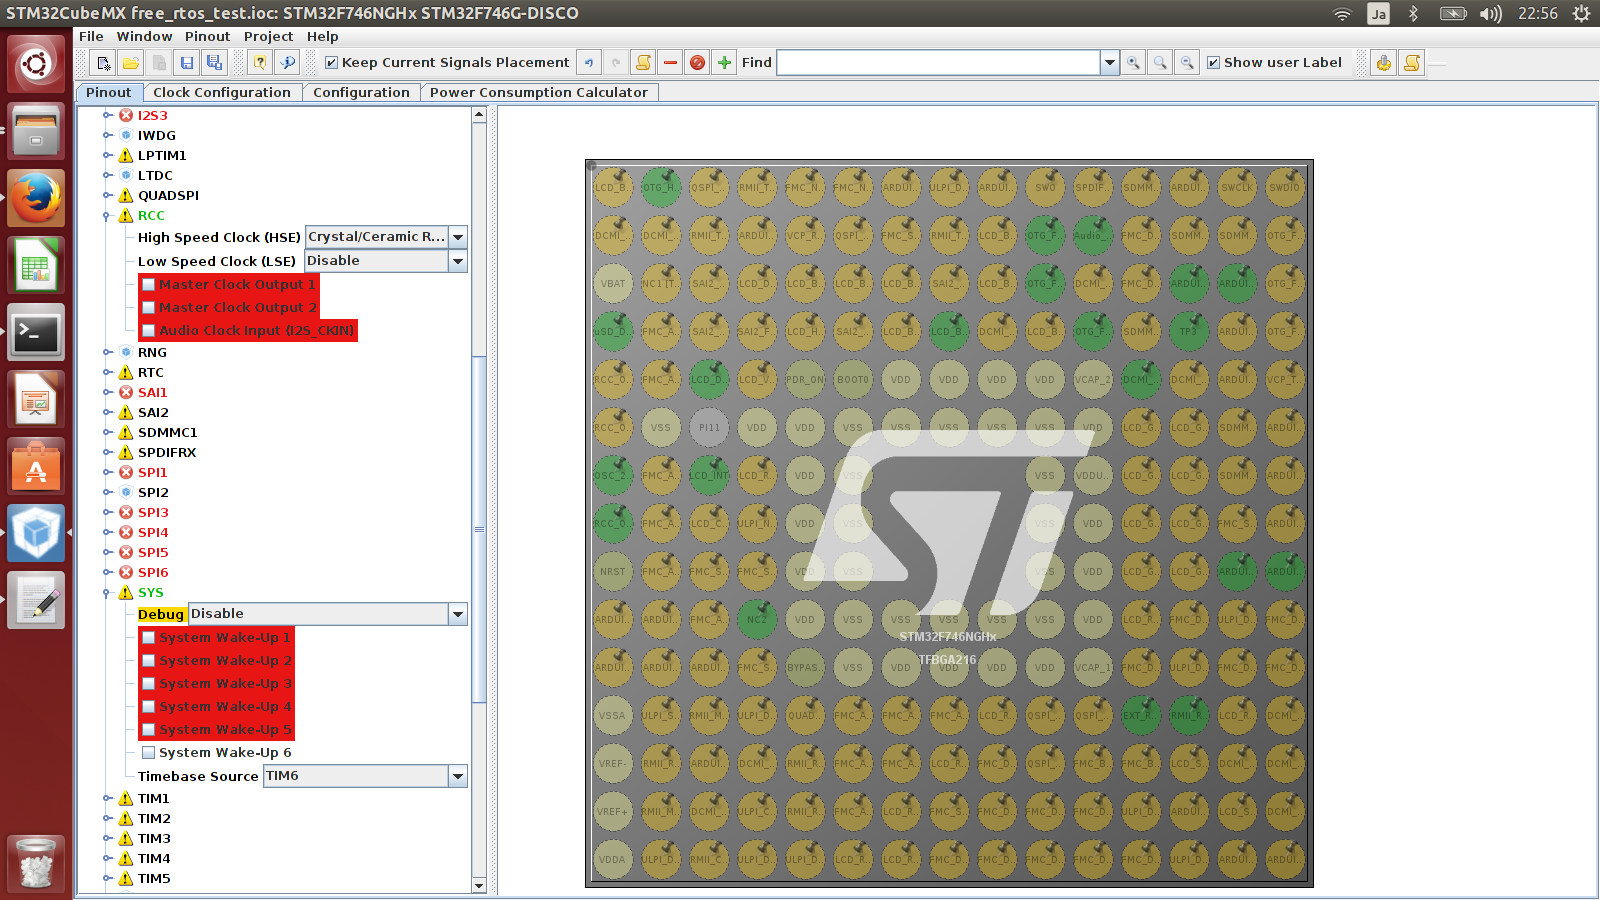Open the High Speed Clock (HSE) dropdown
Screen dimensions: 1600x900
pyautogui.click(x=458, y=237)
